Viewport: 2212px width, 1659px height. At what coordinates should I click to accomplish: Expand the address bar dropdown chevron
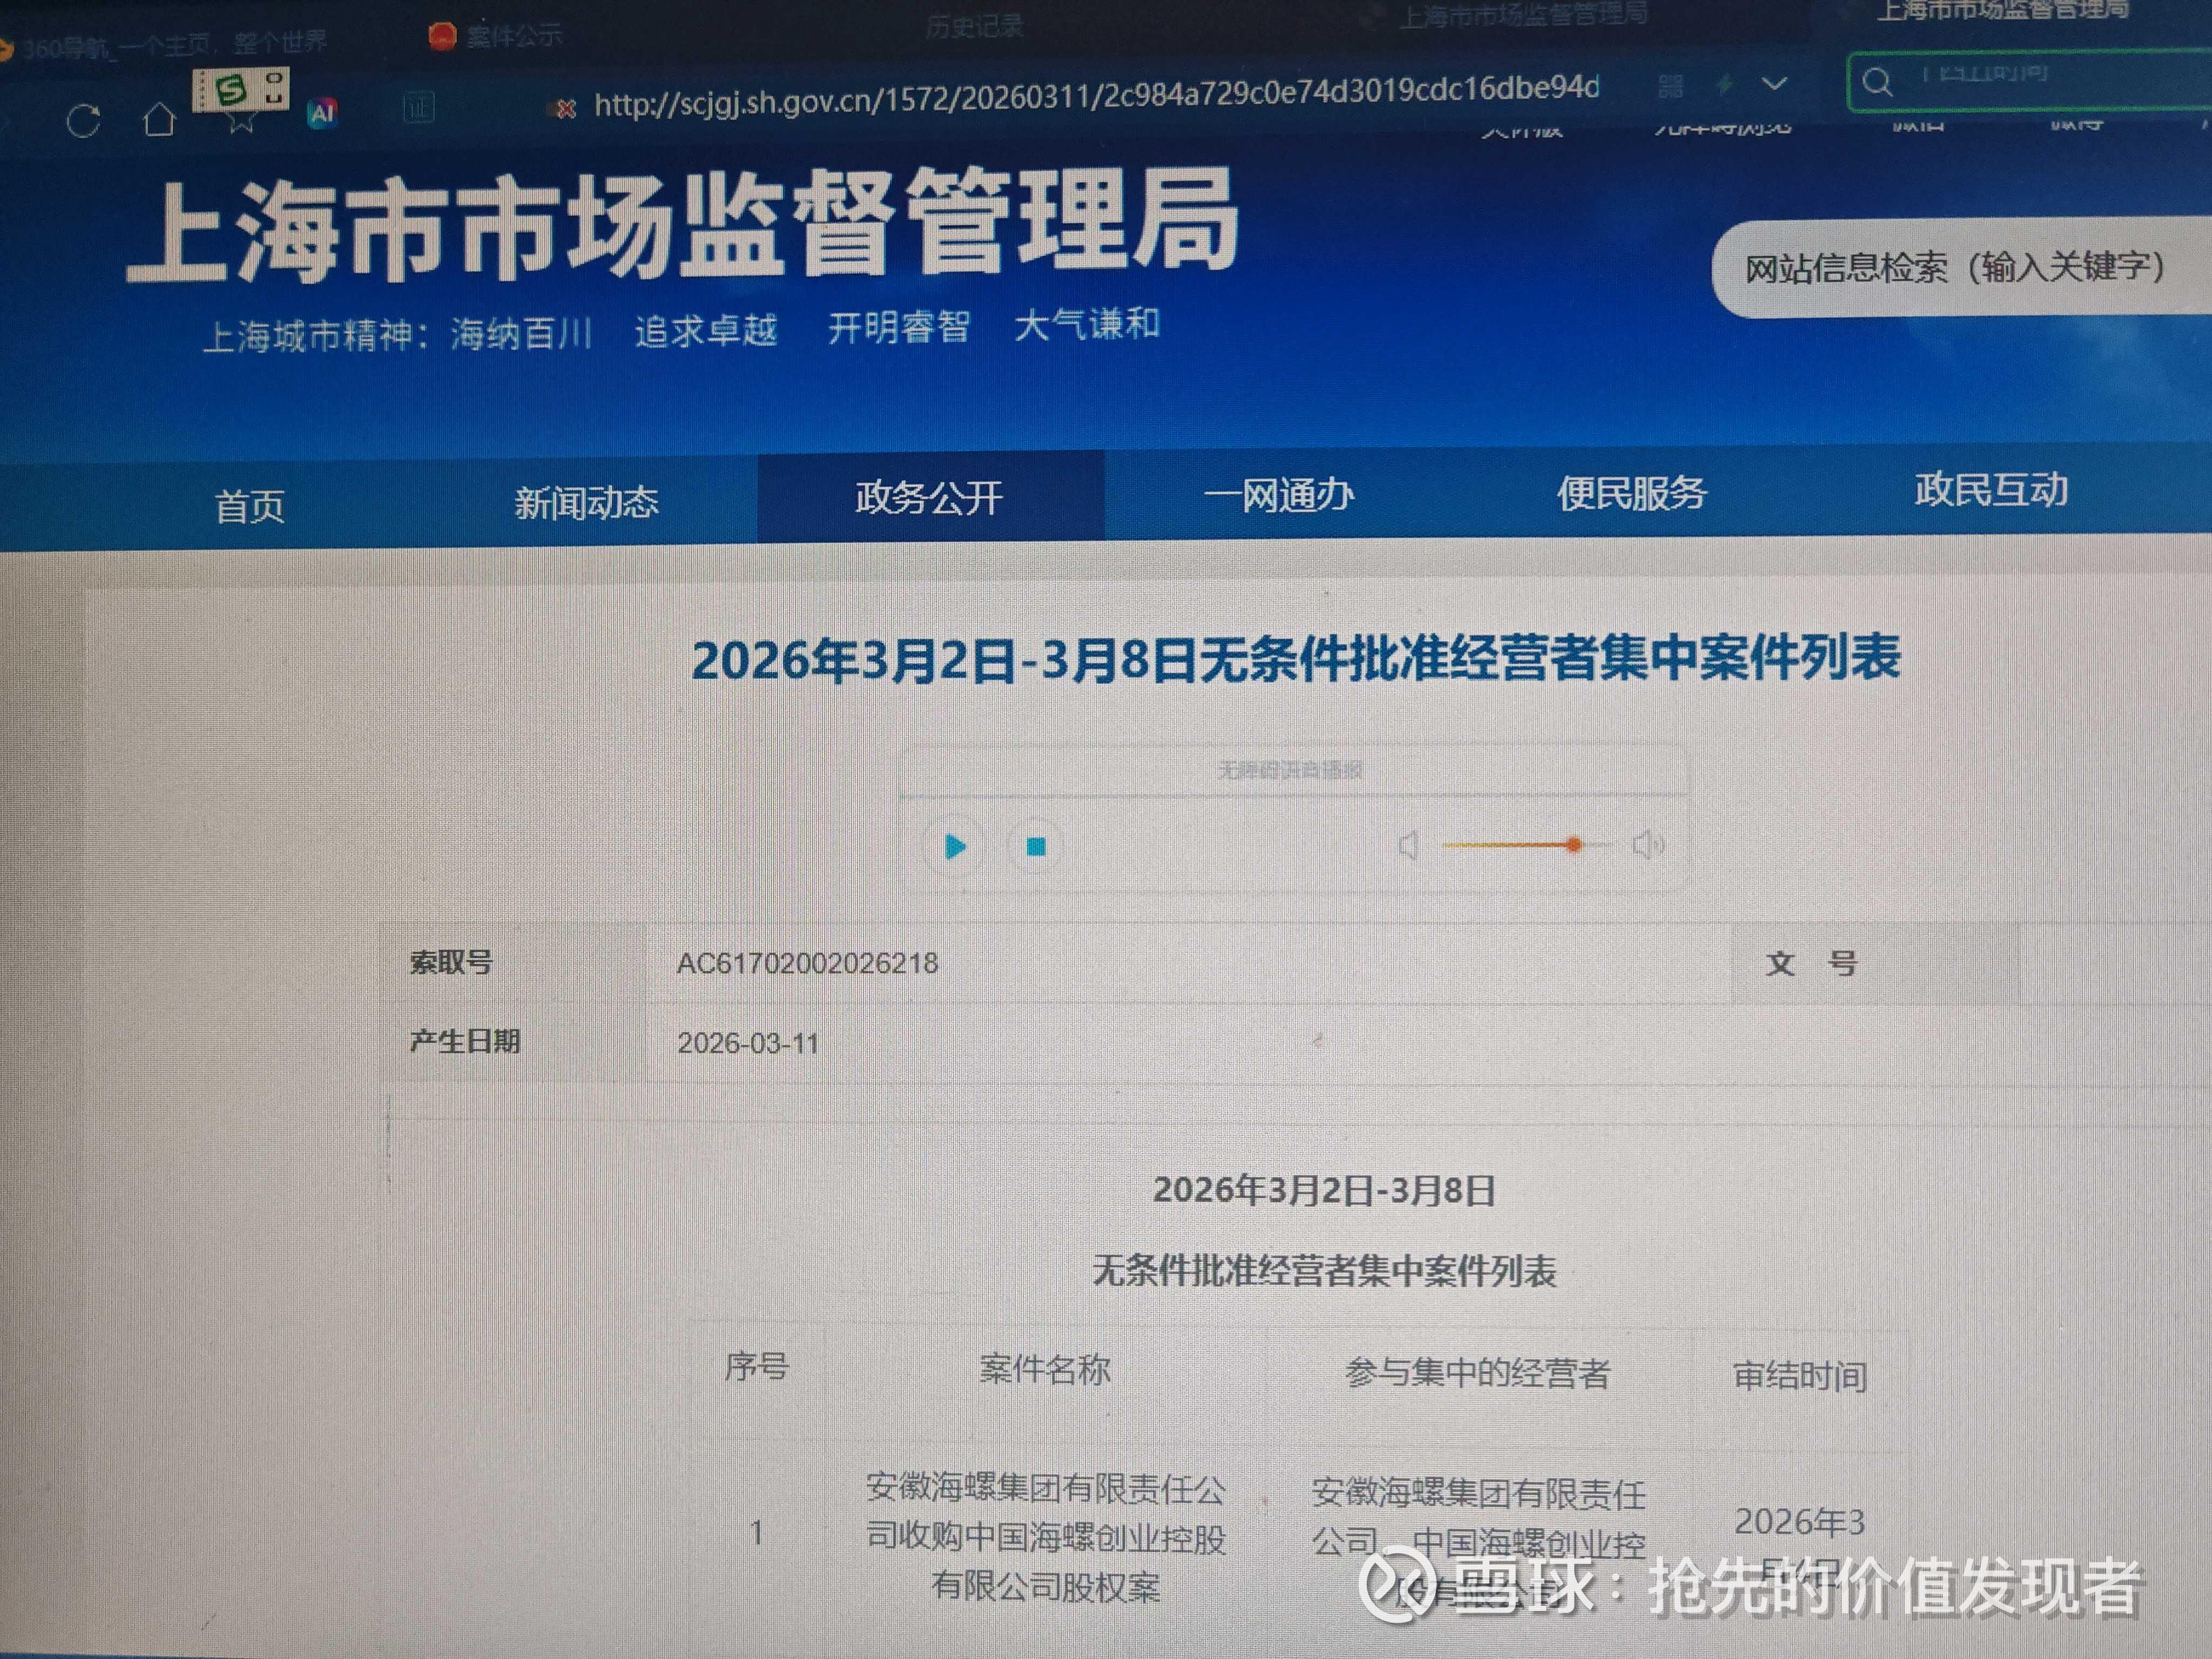coord(1774,83)
